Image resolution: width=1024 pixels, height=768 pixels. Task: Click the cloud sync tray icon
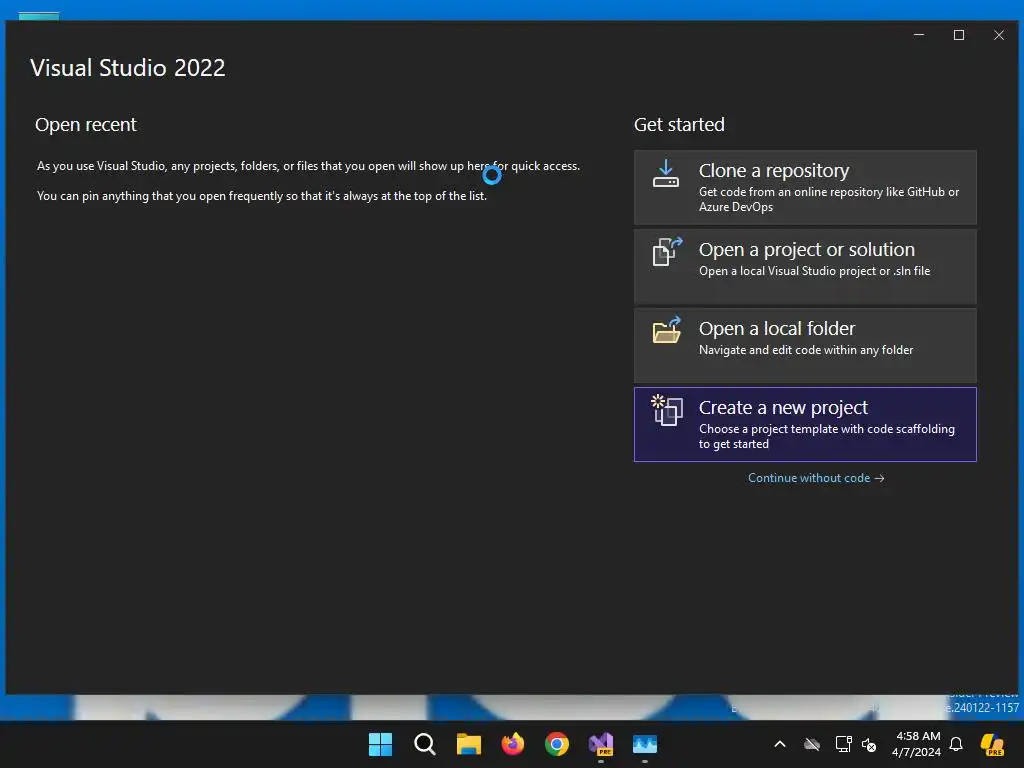(812, 744)
